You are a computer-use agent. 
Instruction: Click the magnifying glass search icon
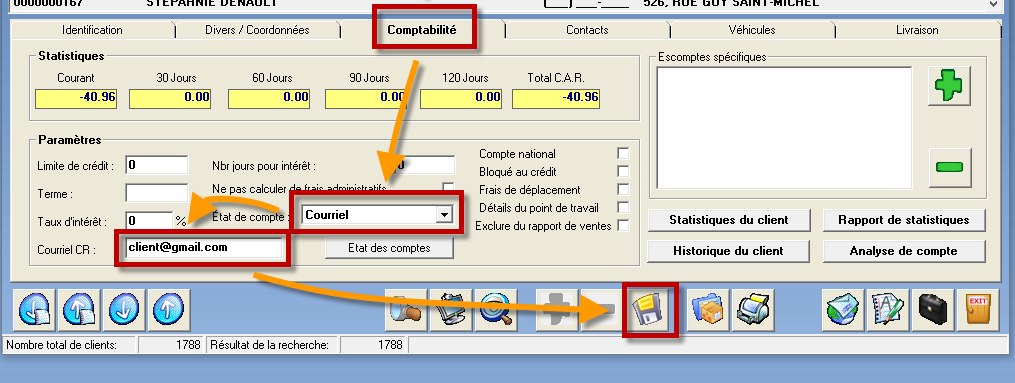tap(495, 310)
